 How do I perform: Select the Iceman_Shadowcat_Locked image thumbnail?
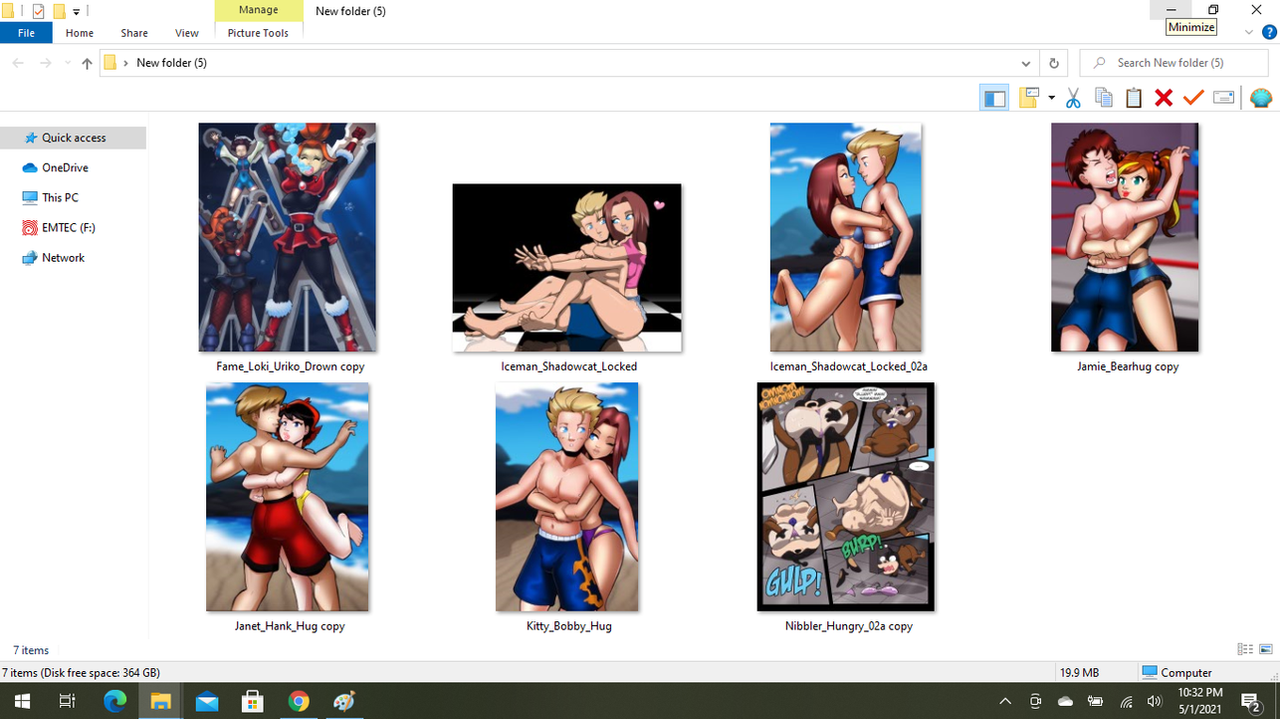click(x=567, y=268)
